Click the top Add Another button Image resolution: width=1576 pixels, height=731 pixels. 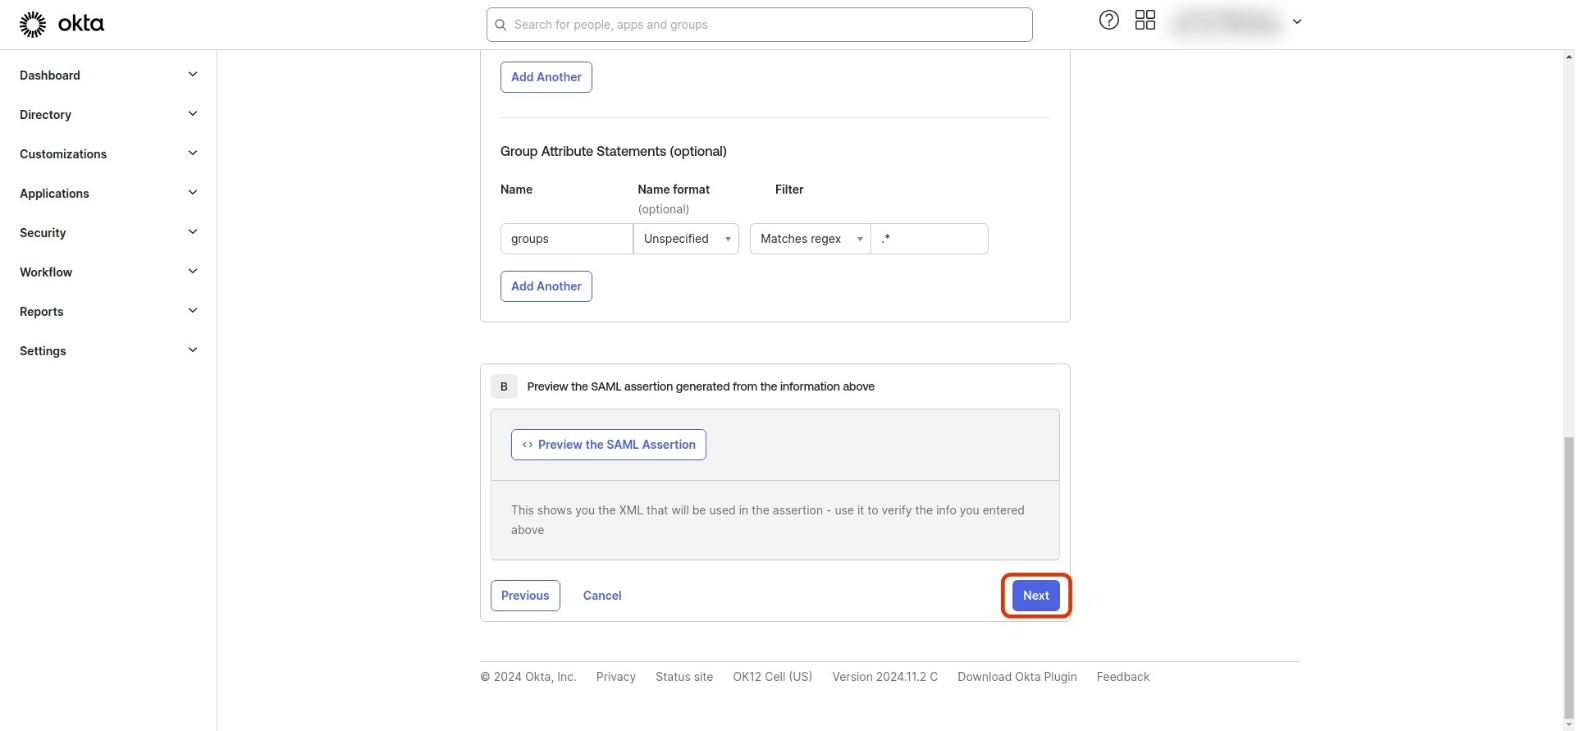[546, 77]
